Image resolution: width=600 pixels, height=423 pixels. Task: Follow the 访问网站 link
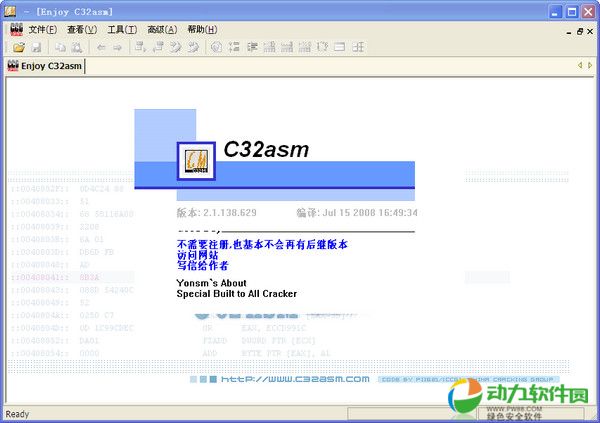(198, 255)
